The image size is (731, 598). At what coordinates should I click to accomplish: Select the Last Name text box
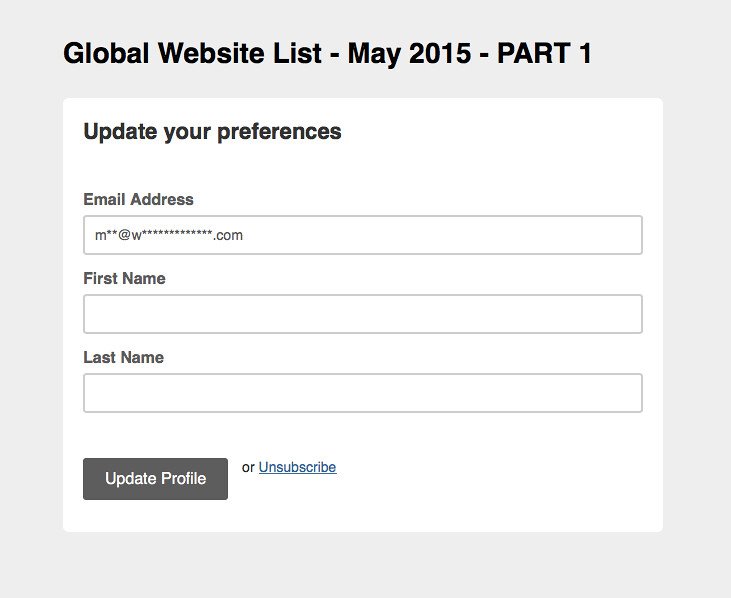coord(362,393)
